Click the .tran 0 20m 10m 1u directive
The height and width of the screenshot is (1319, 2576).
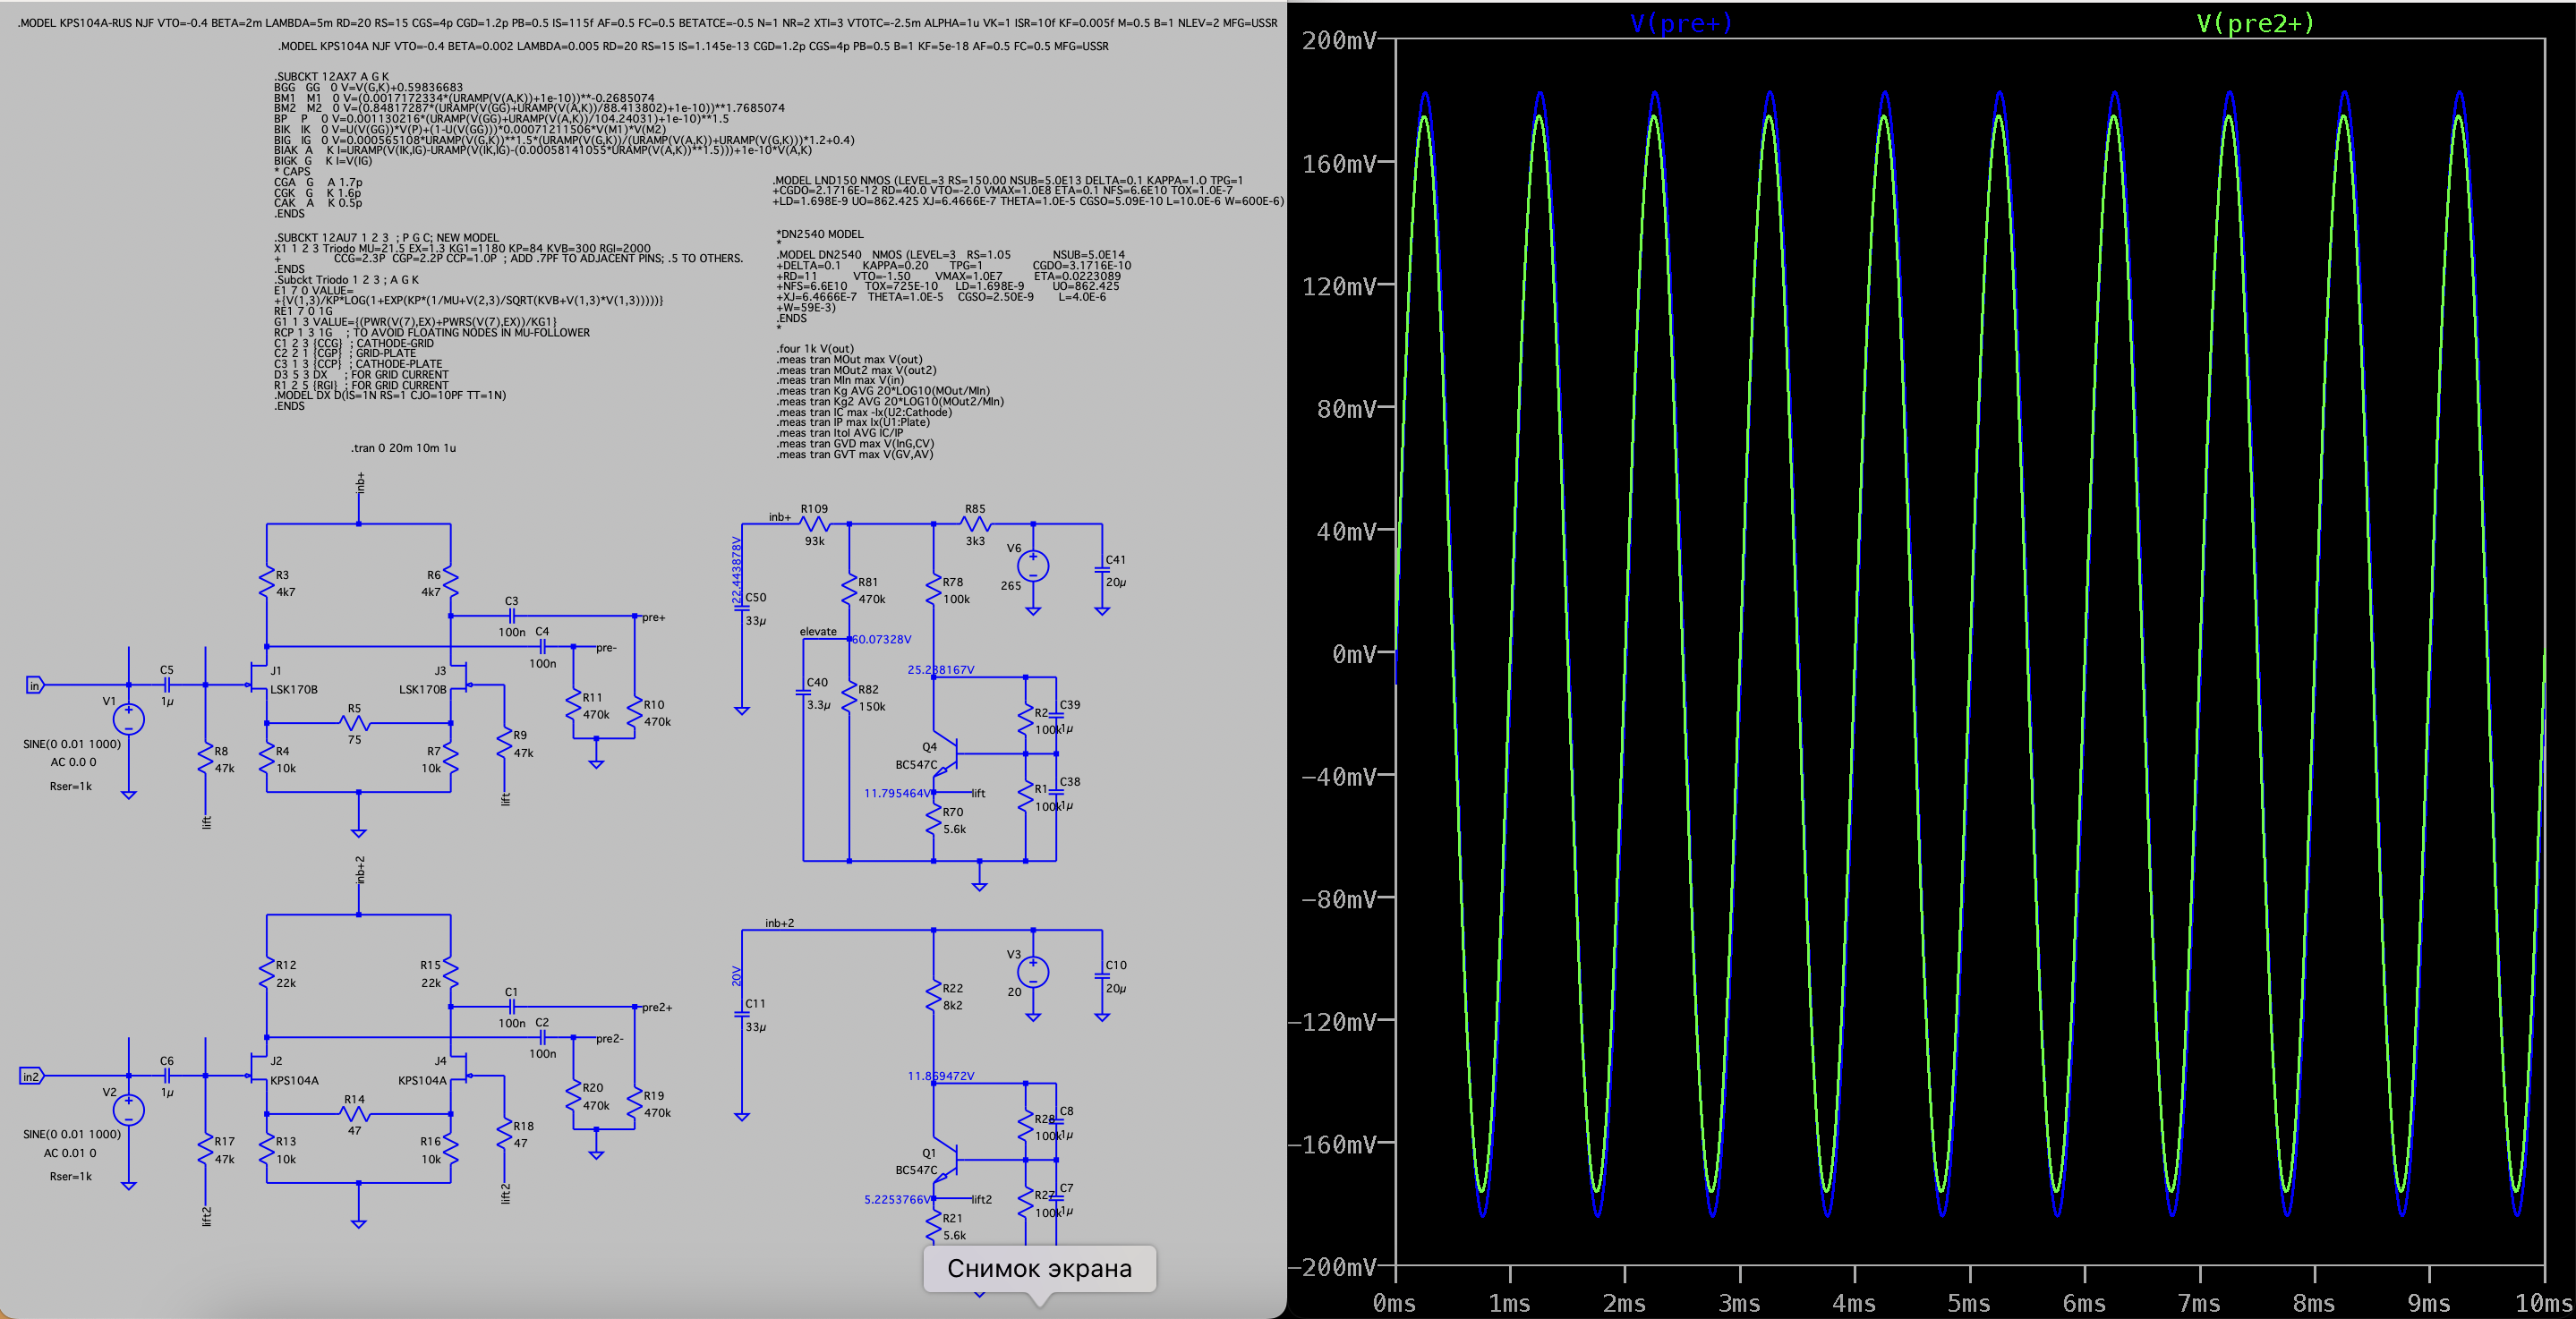(x=403, y=448)
